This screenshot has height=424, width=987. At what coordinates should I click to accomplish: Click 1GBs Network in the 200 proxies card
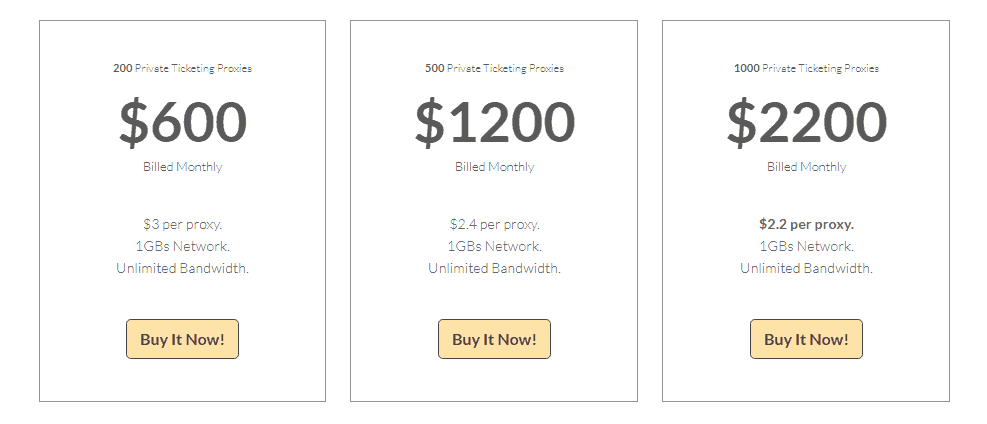[183, 246]
